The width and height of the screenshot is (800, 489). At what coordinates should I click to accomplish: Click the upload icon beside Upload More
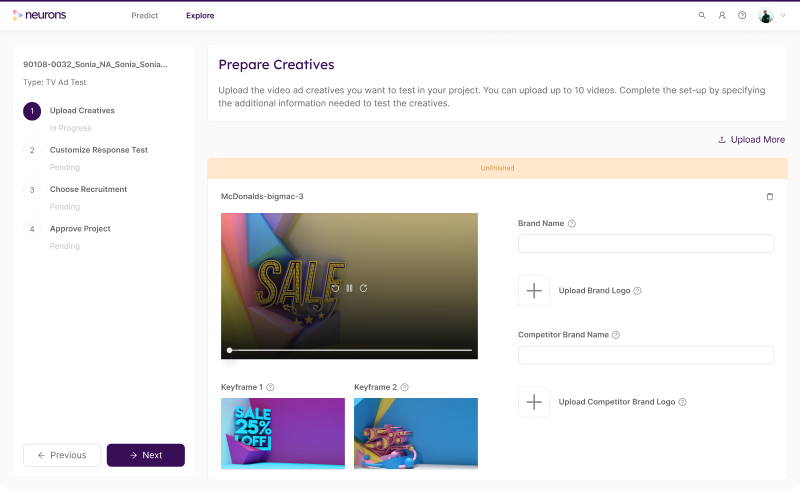[722, 139]
